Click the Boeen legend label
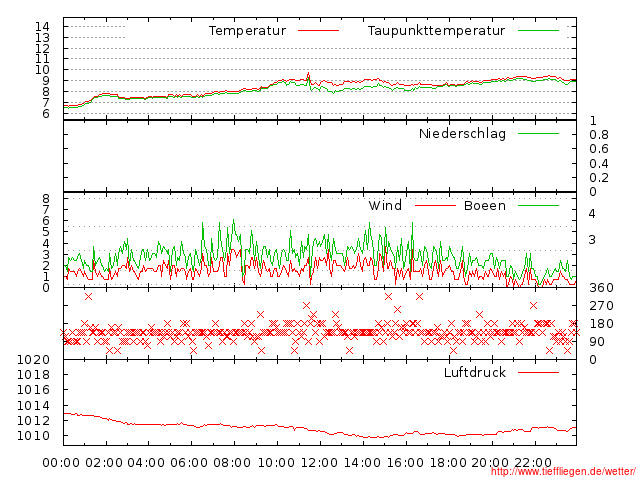This screenshot has height=480, width=640. pos(484,205)
